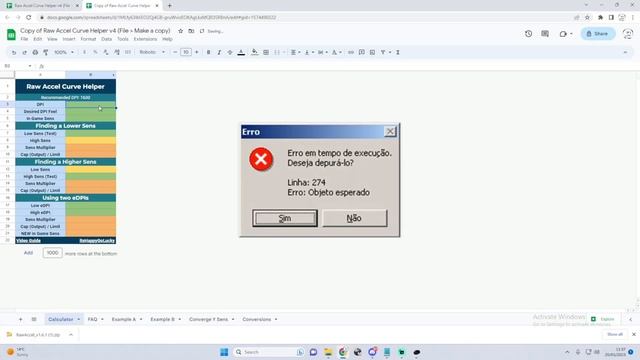Toggle bold formatting

tap(209, 52)
